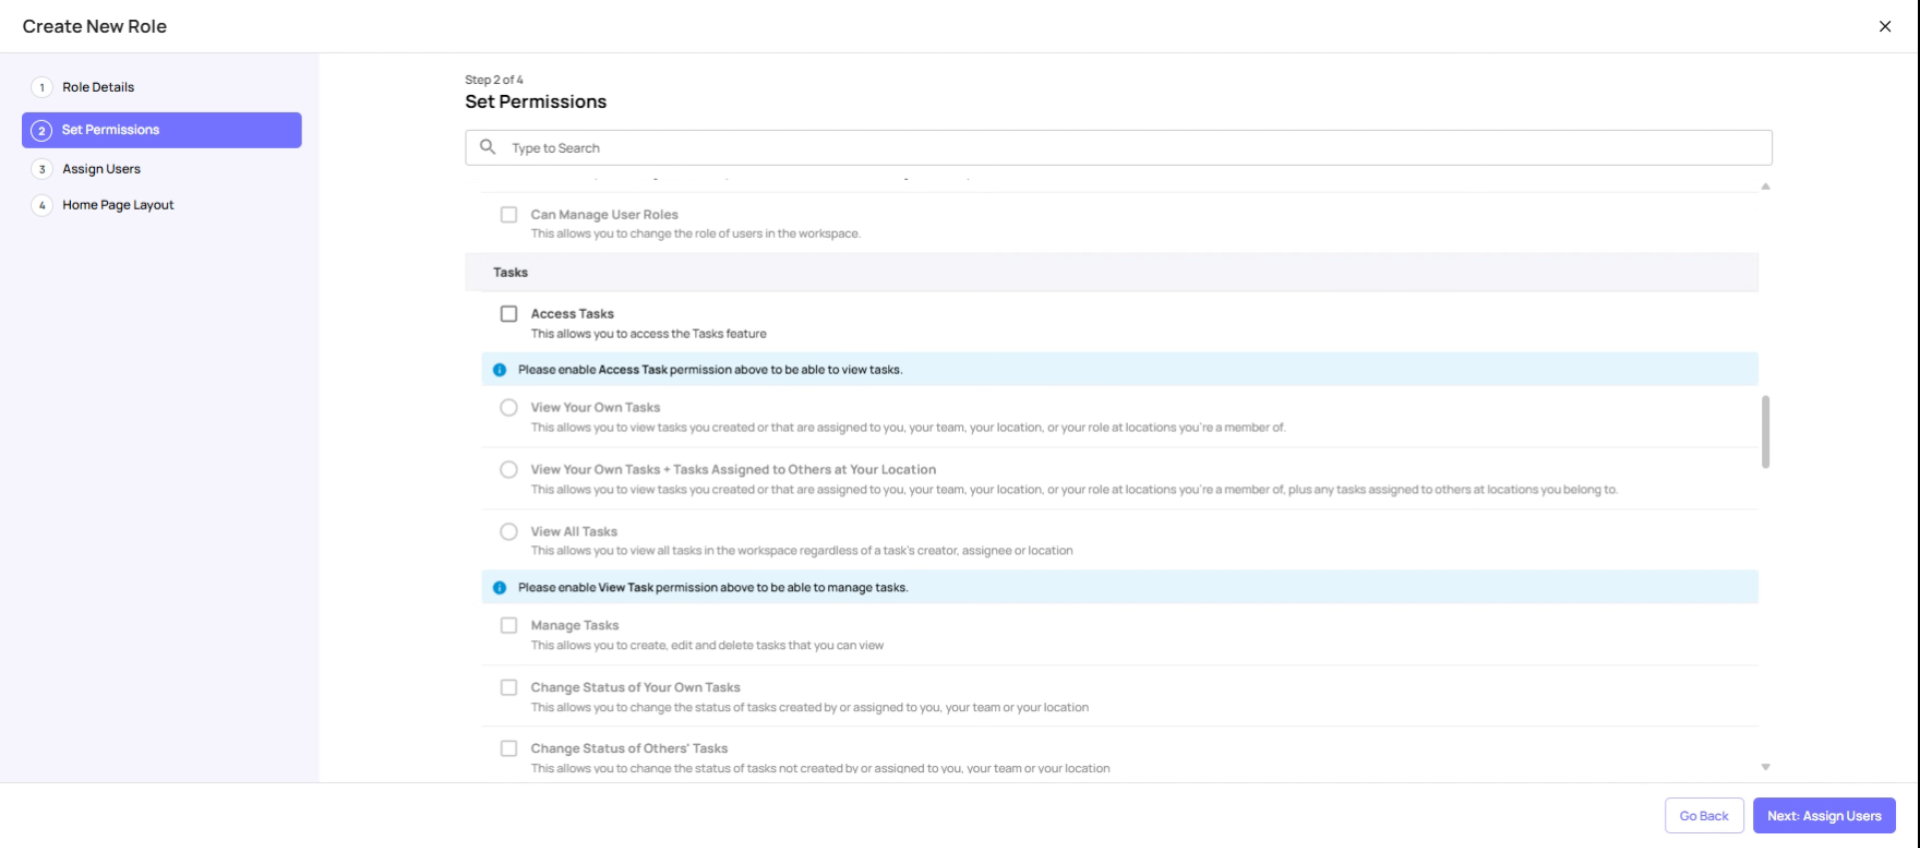The width and height of the screenshot is (1920, 848).
Task: Check the Access Tasks checkbox
Action: click(509, 314)
